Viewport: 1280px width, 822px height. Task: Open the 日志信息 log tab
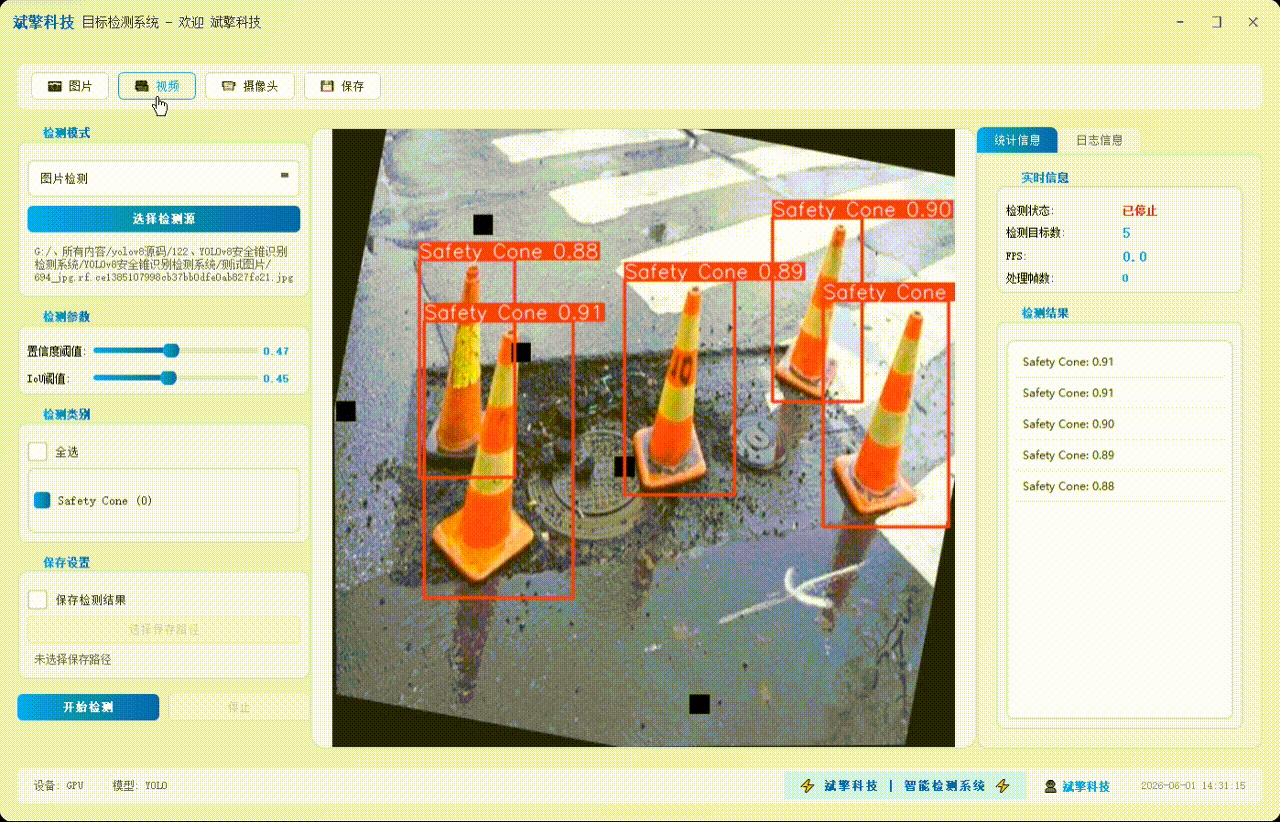(x=1099, y=140)
